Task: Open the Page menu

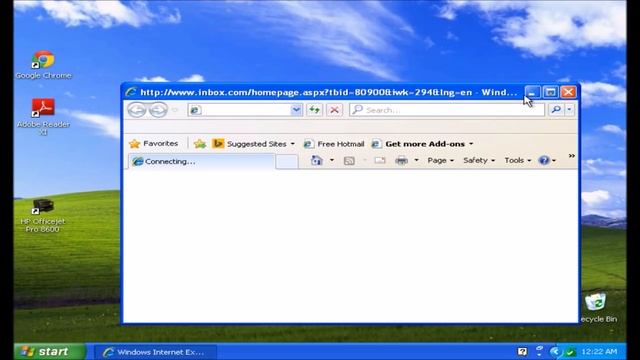Action: click(x=440, y=160)
